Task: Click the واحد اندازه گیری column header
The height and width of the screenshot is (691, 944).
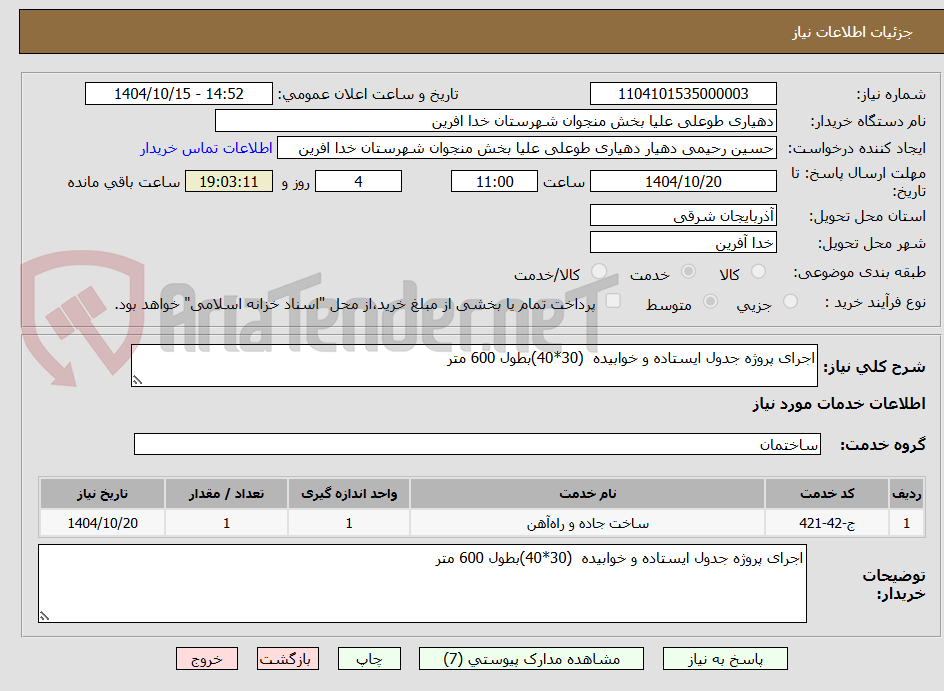Action: (x=349, y=494)
